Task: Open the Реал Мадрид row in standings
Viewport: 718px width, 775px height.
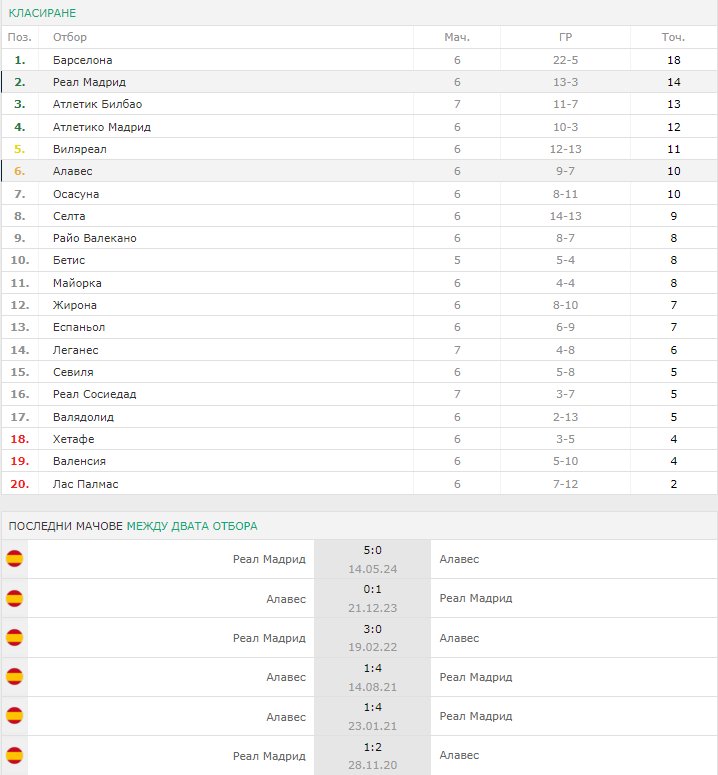Action: [359, 82]
